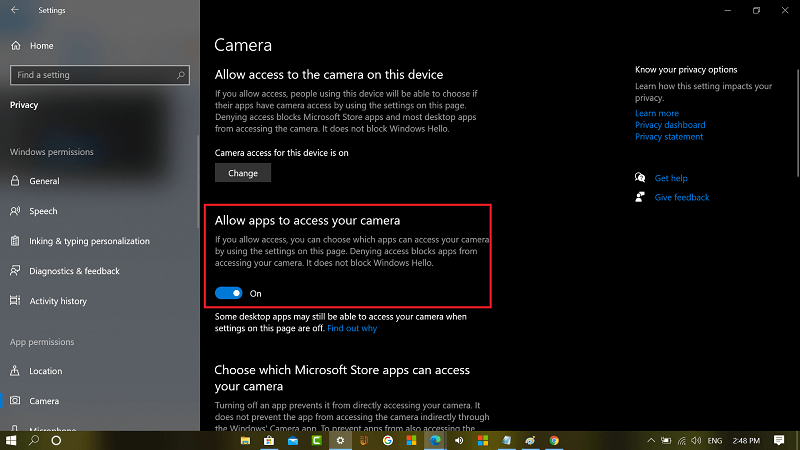Click the Camera icon in sidebar

tap(15, 401)
